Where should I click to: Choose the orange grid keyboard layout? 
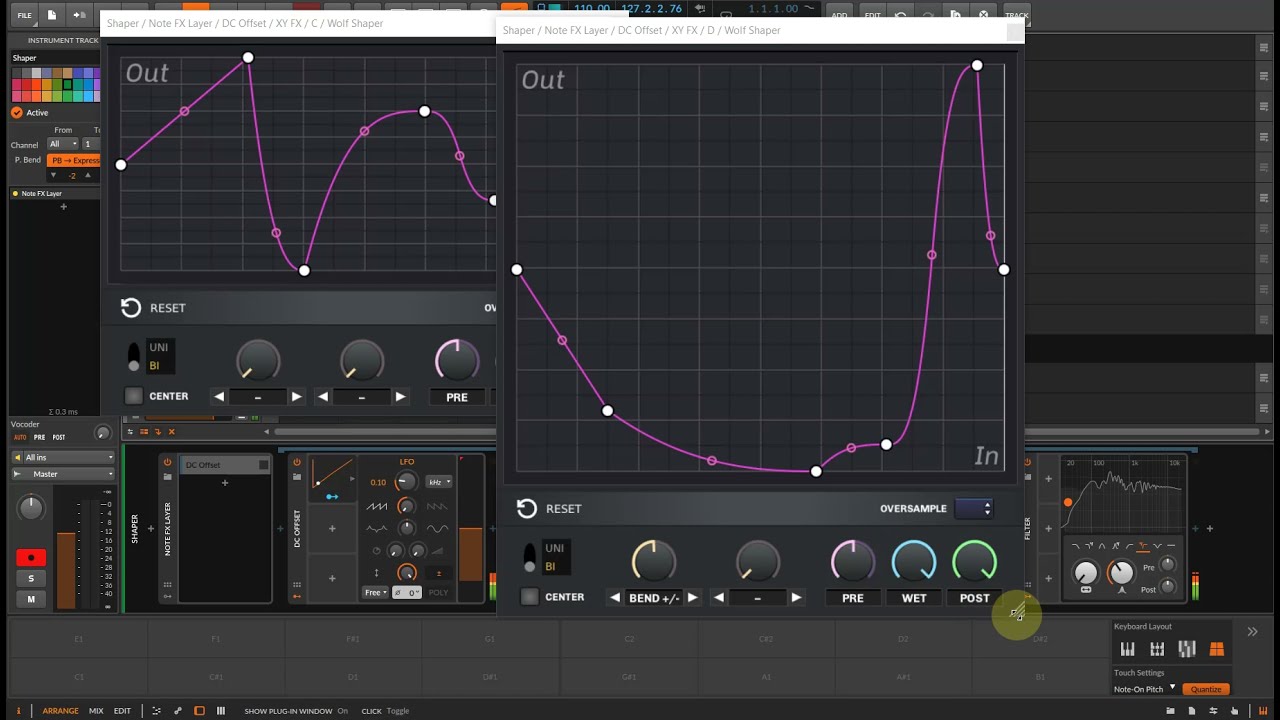tap(1217, 649)
